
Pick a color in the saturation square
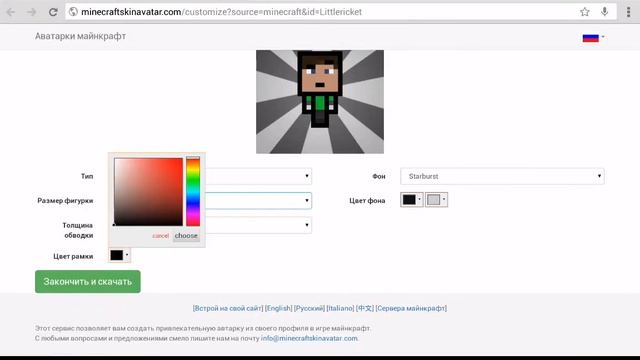click(x=149, y=192)
